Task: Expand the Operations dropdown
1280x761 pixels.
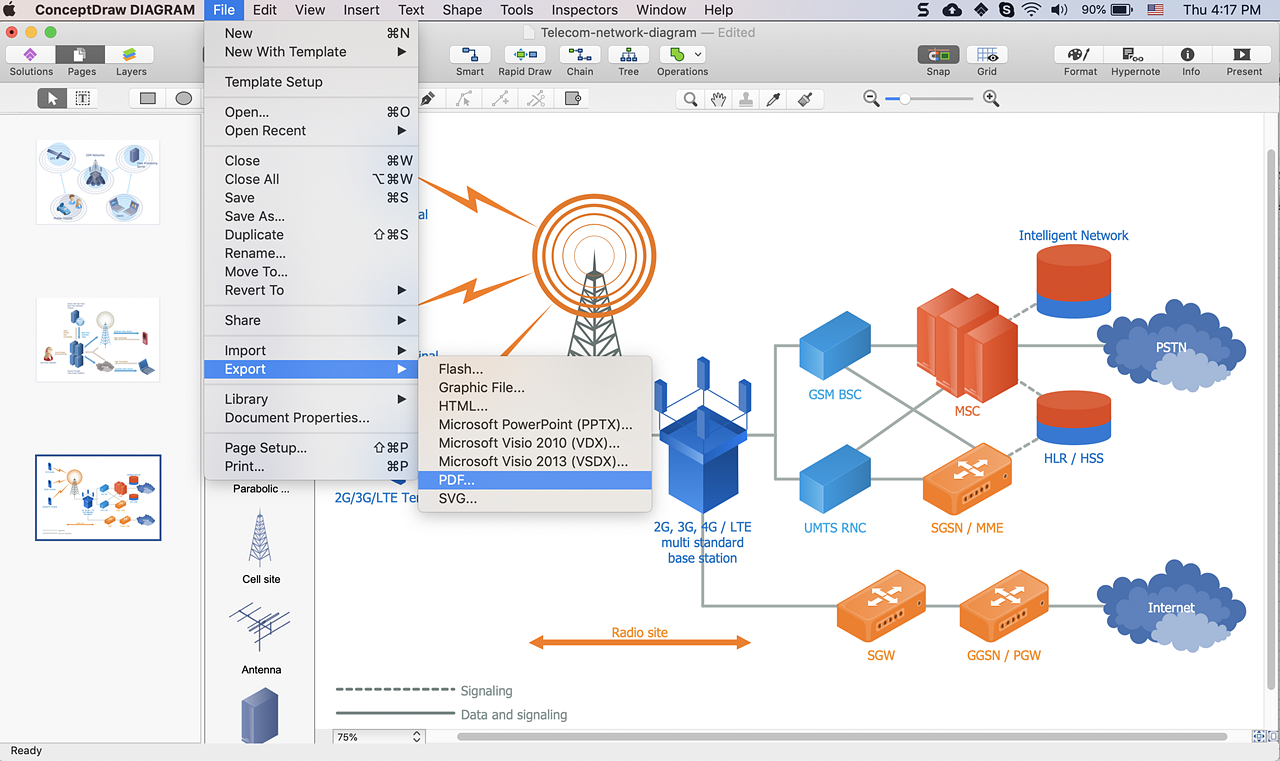Action: click(x=697, y=55)
